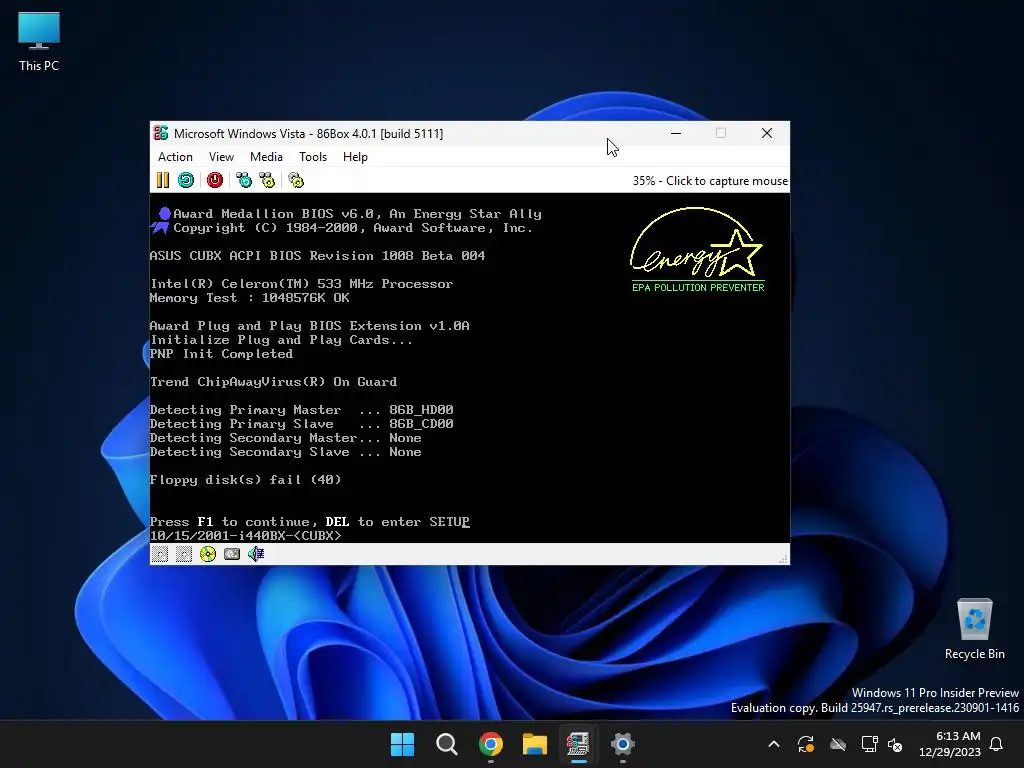The width and height of the screenshot is (1024, 768).
Task: Open the Tools menu
Action: pyautogui.click(x=313, y=157)
